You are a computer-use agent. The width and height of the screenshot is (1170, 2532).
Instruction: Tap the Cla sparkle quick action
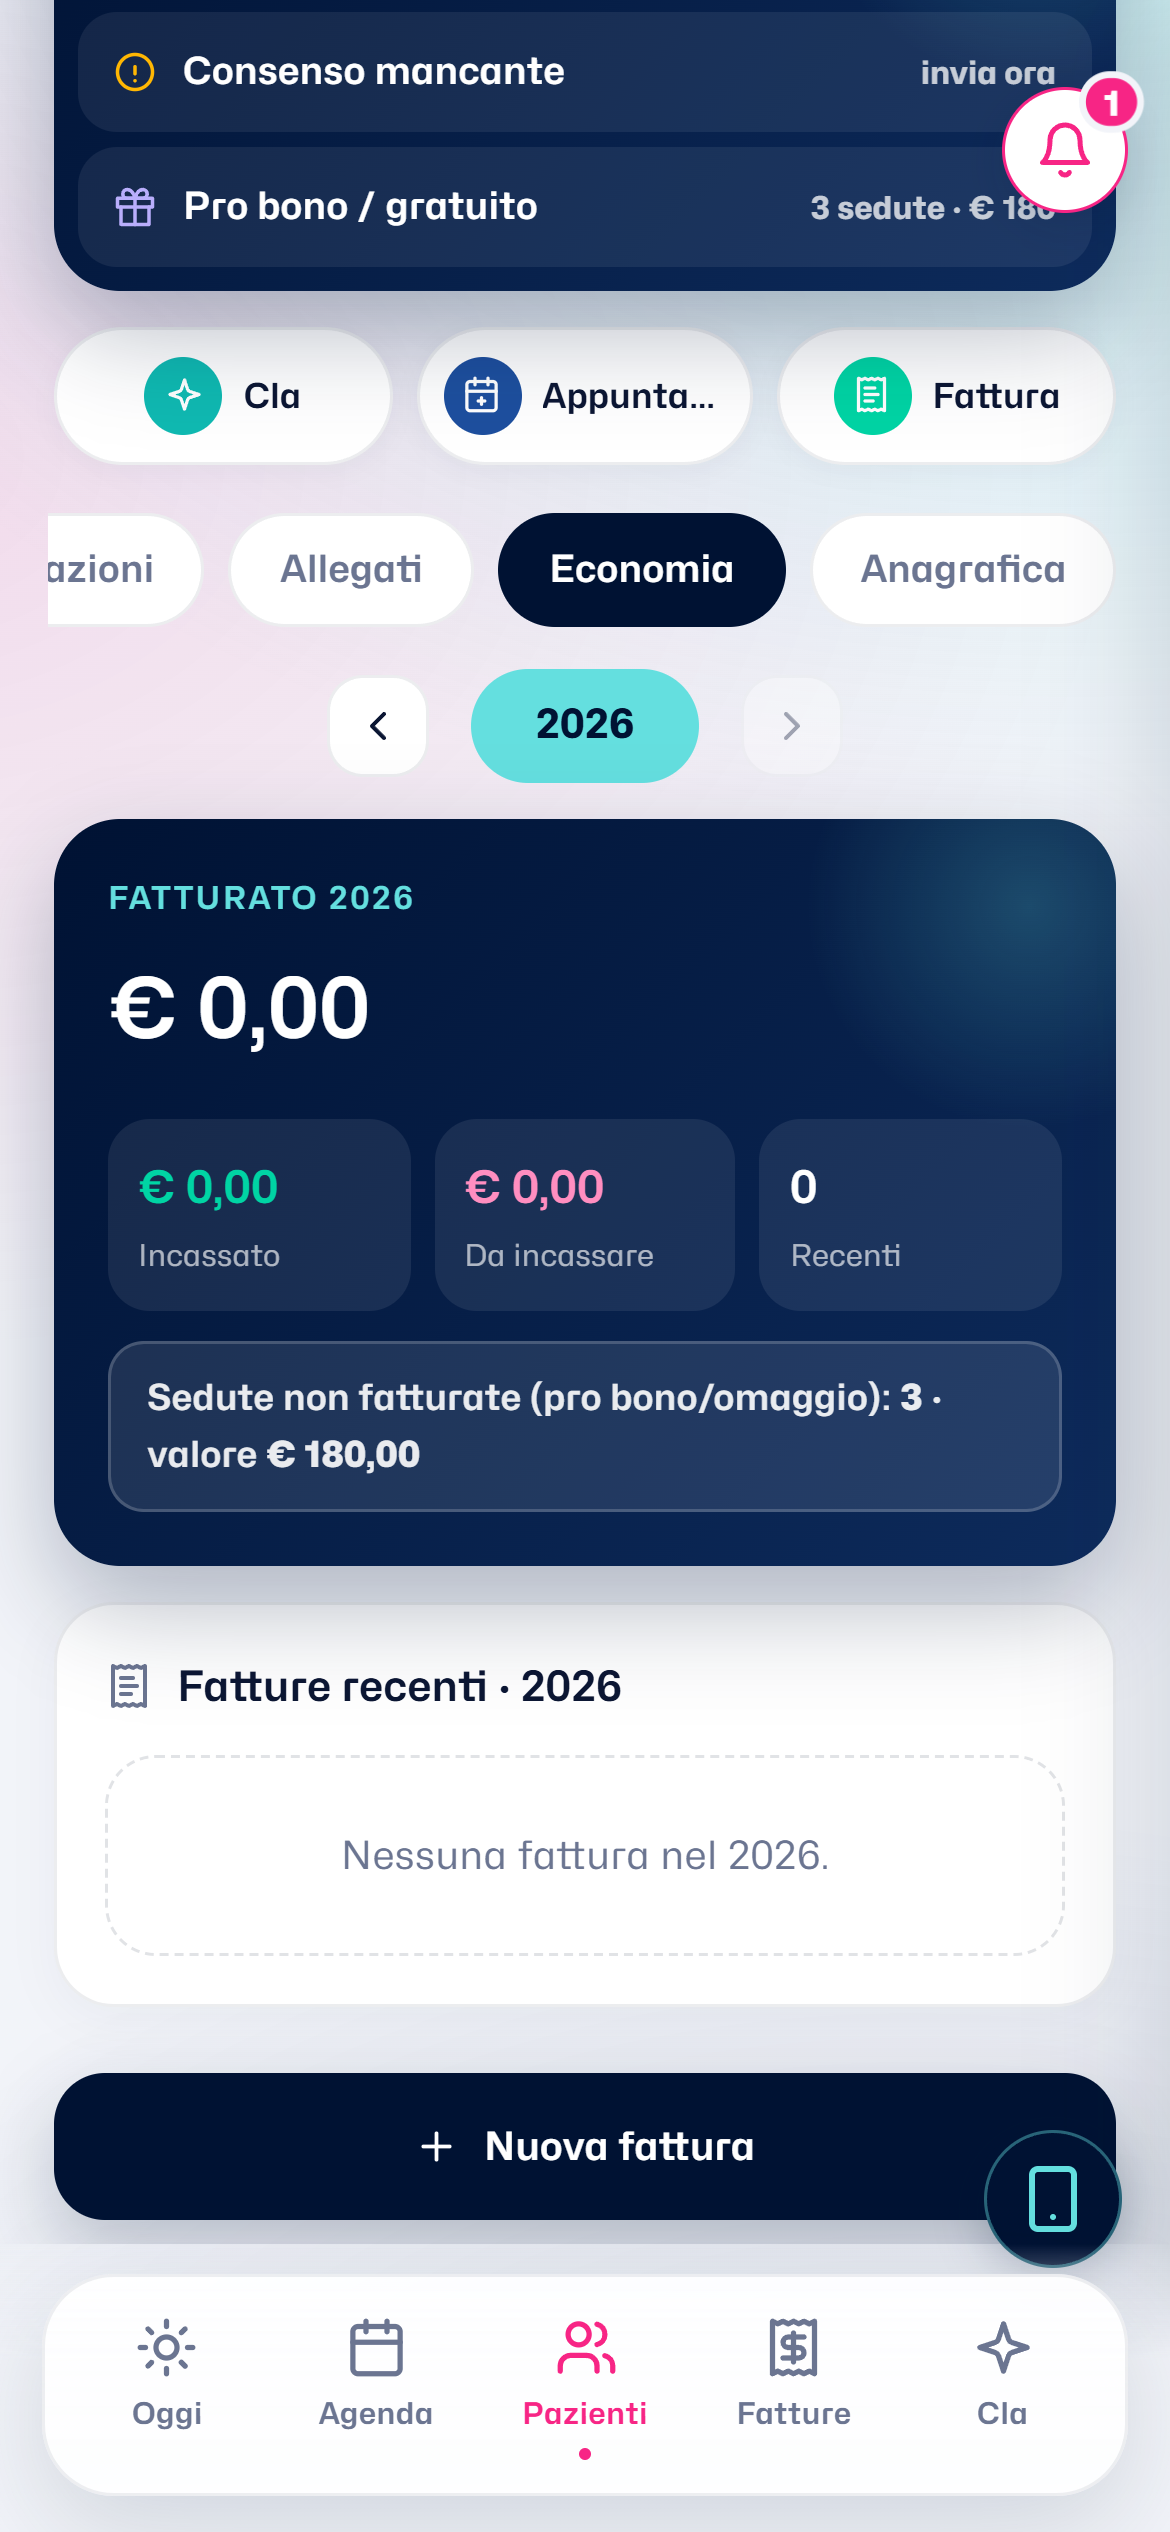point(223,396)
